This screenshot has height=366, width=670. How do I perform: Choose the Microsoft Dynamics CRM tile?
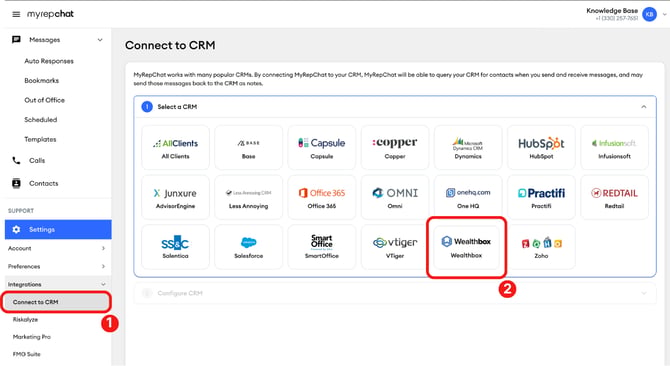tap(468, 147)
